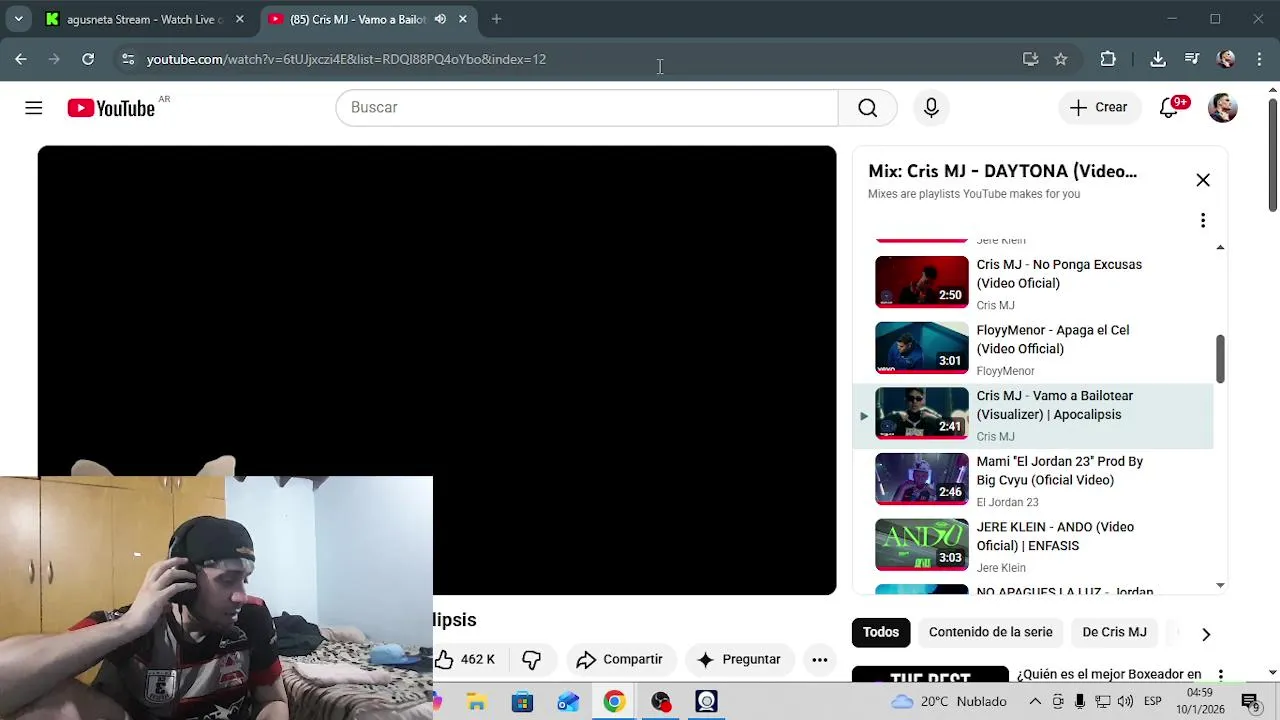Open Google Chrome taskbar icon
Screen dimensions: 1280x720
pos(614,702)
